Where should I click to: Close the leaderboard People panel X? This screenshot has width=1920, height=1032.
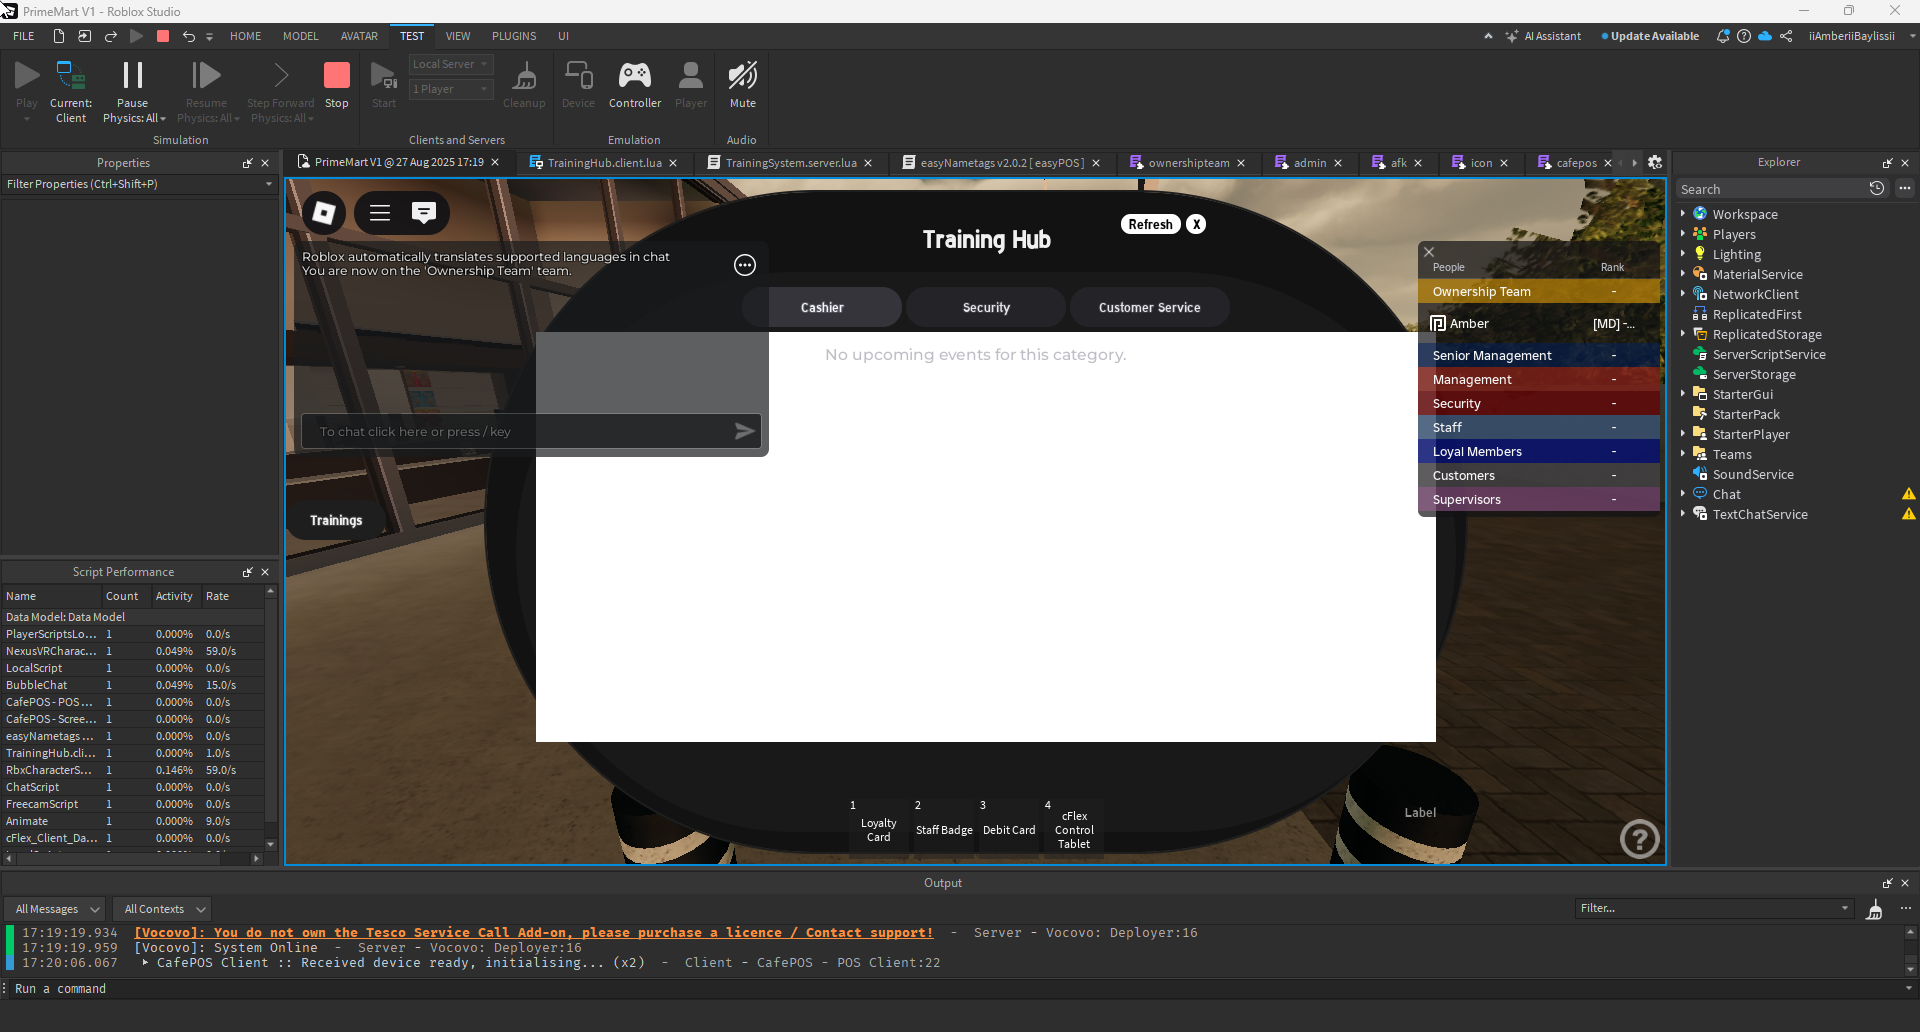click(1429, 252)
